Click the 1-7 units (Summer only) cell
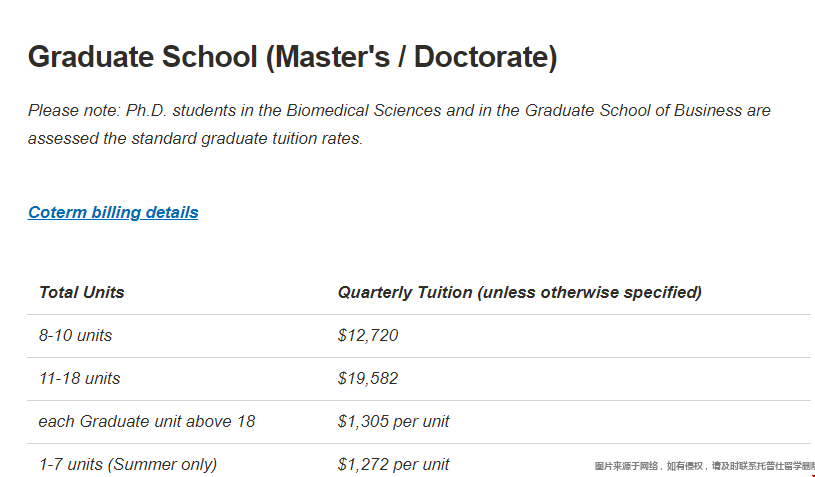This screenshot has width=815, height=477. tap(128, 464)
